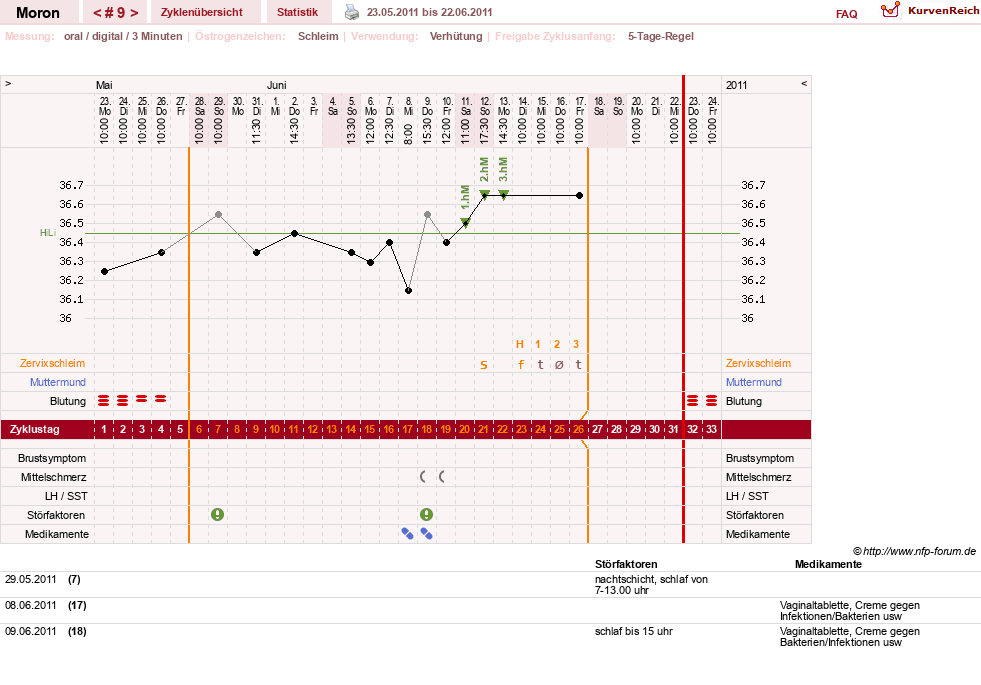
Task: Click the left Muttermund row label
Action: point(58,382)
